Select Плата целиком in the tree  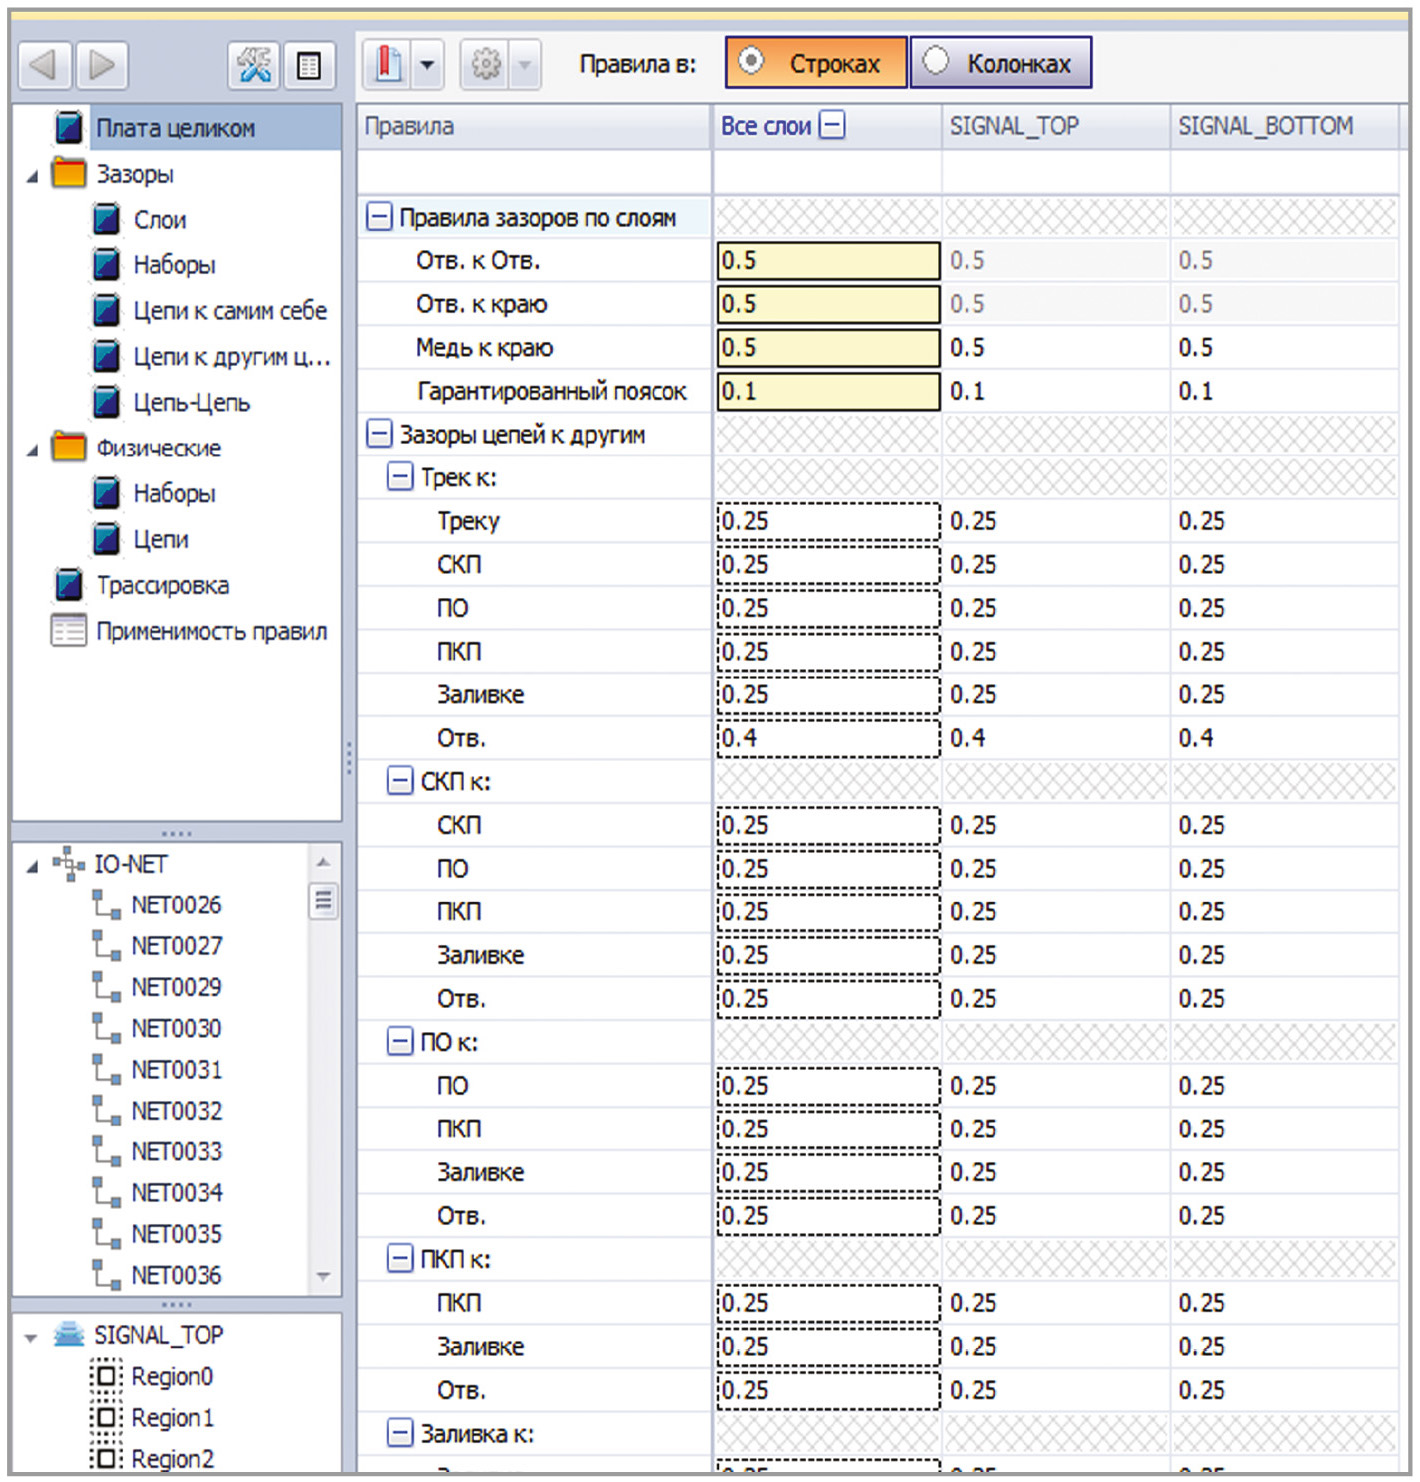pos(175,128)
